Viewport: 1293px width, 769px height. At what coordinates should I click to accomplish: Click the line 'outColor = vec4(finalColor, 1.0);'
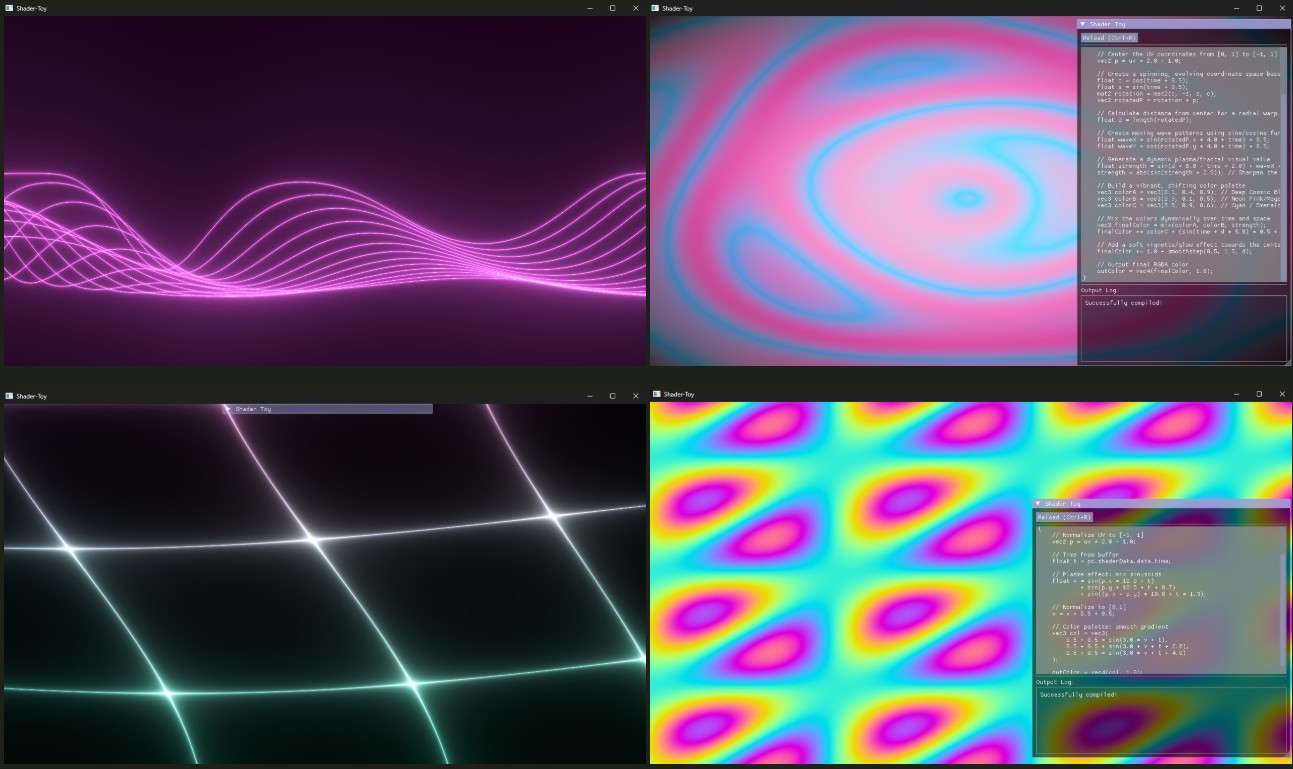pyautogui.click(x=1155, y=271)
